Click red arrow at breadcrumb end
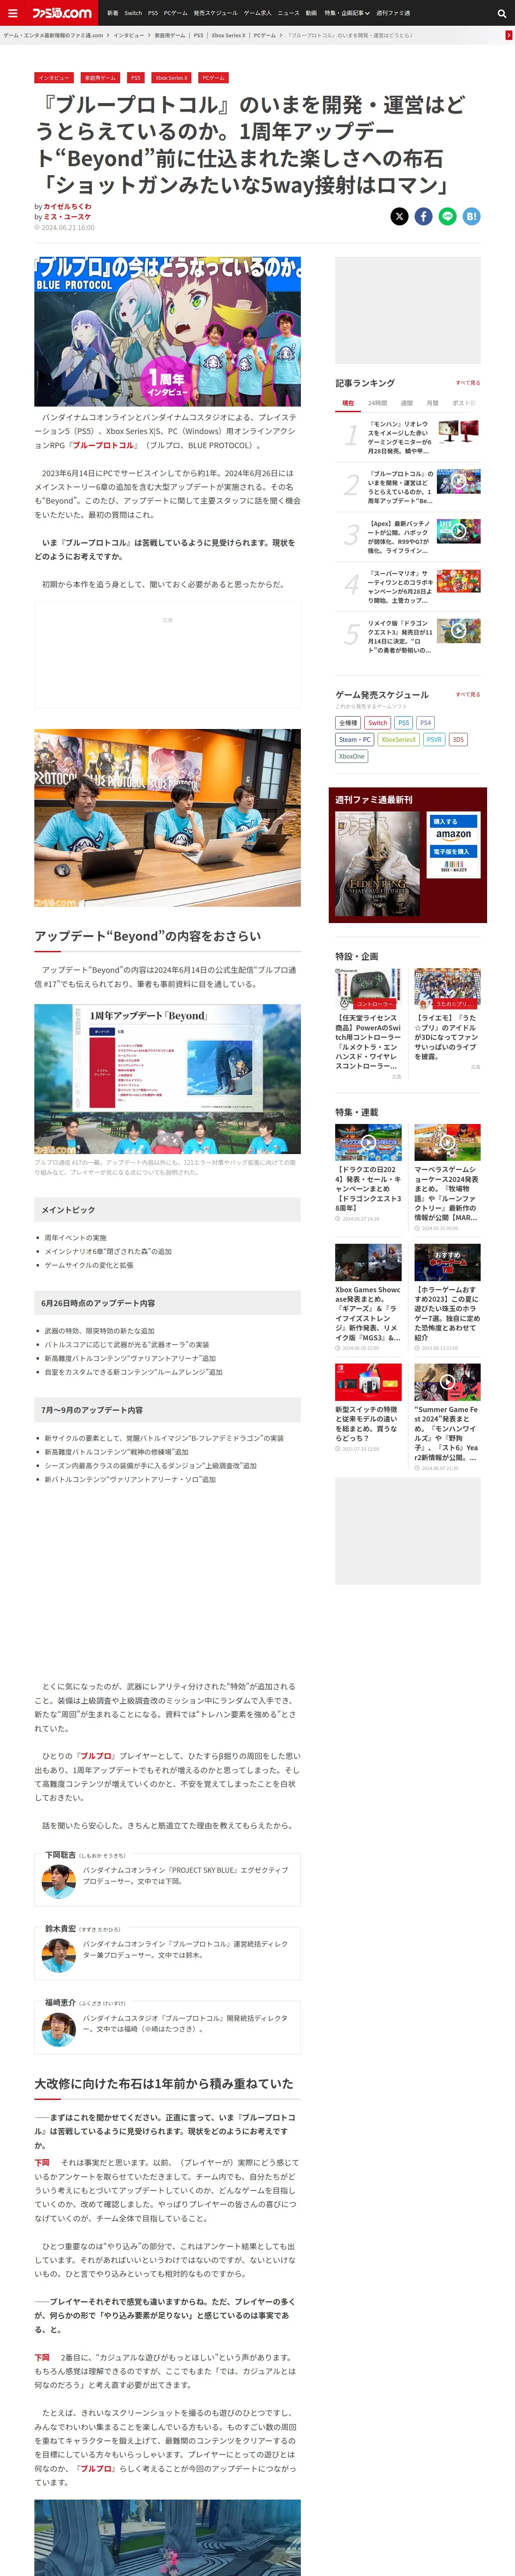The image size is (515, 2576). coord(509,35)
